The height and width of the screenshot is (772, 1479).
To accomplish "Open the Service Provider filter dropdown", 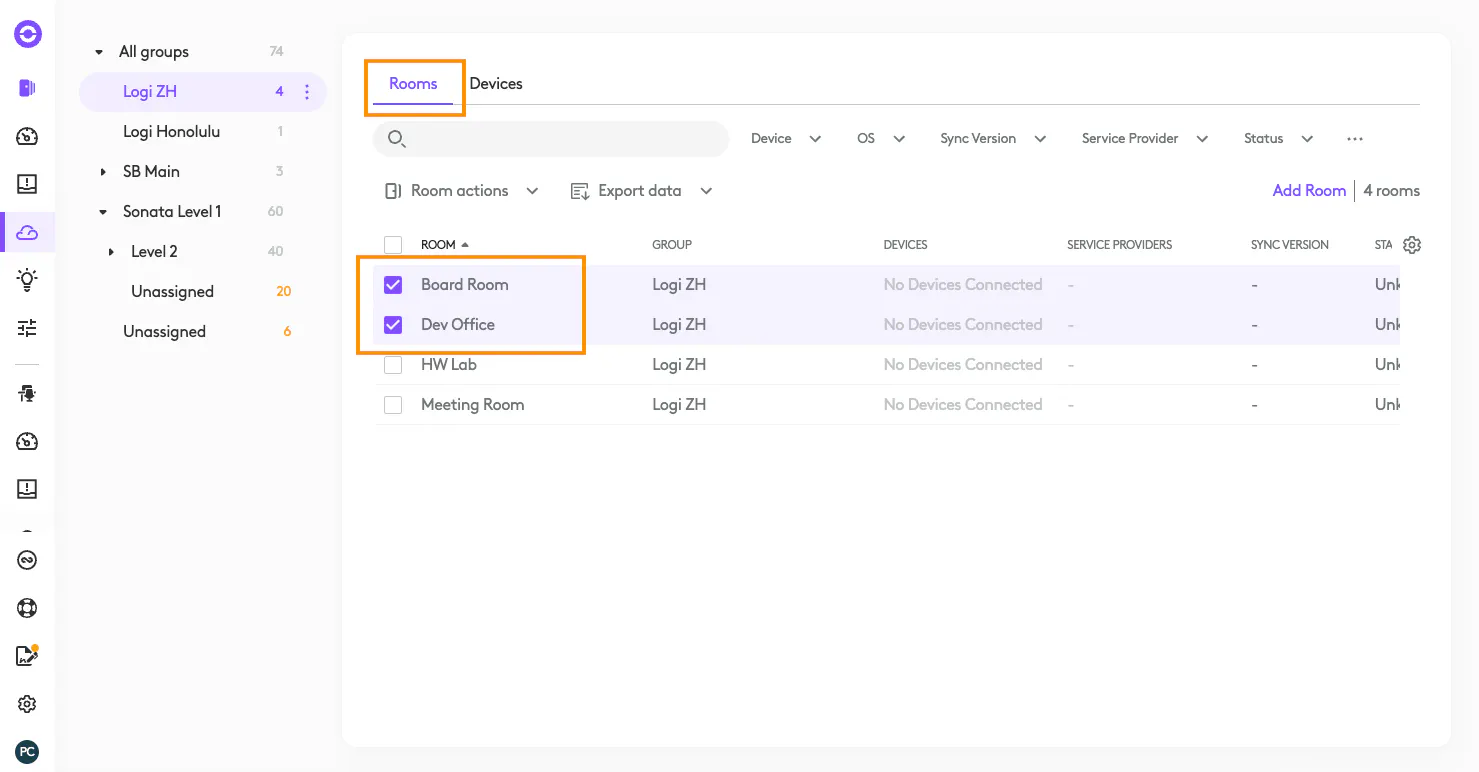I will coord(1144,139).
